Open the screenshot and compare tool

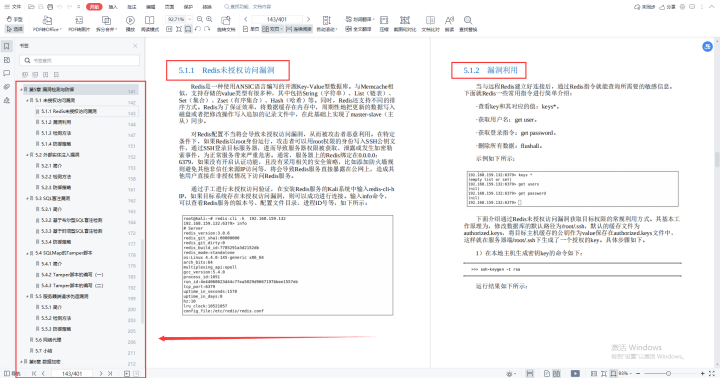tap(405, 23)
